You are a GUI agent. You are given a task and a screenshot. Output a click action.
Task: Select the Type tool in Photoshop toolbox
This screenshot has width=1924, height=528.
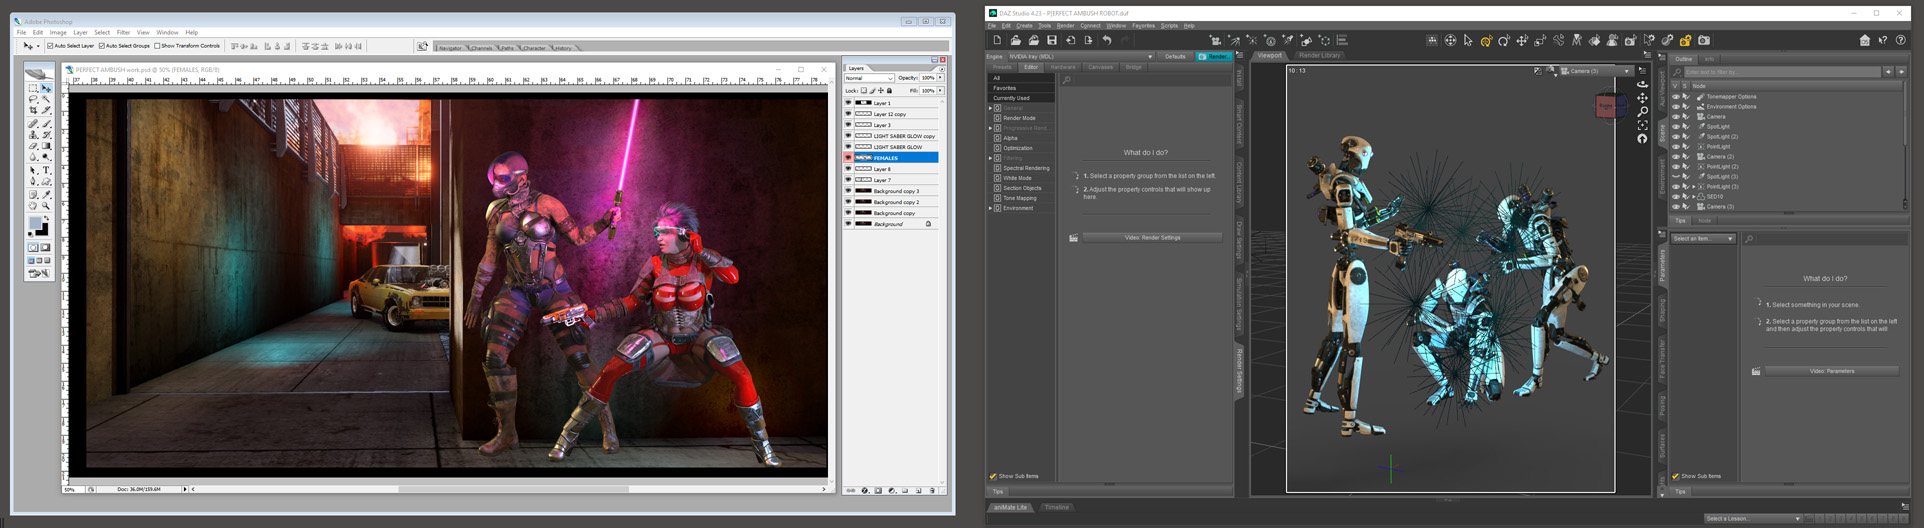(47, 170)
